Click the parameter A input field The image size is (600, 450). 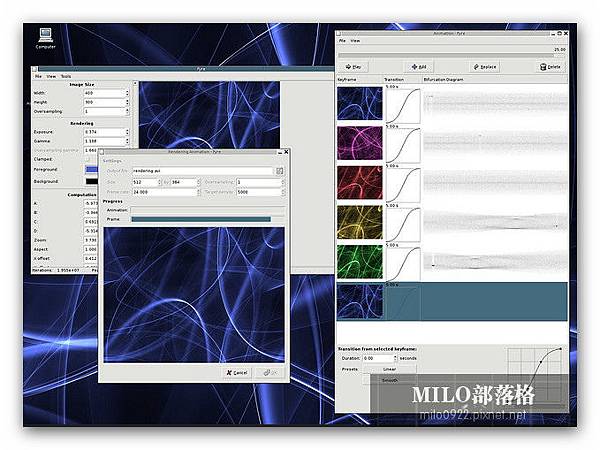coord(91,204)
